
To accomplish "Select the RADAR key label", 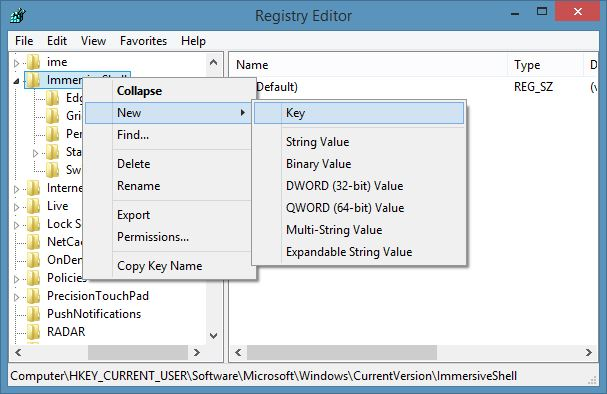I will [x=66, y=332].
